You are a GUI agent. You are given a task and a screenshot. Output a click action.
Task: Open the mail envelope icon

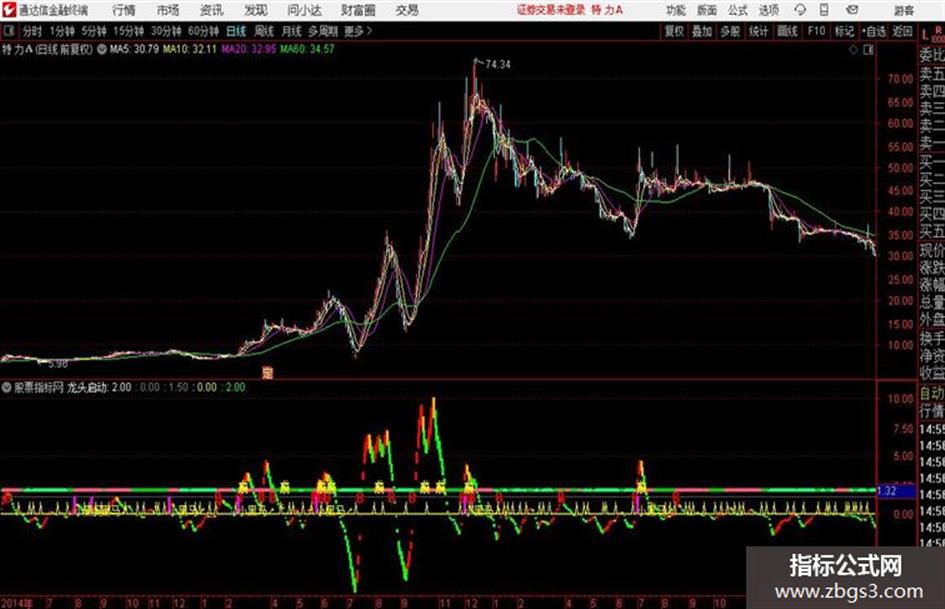click(852, 10)
